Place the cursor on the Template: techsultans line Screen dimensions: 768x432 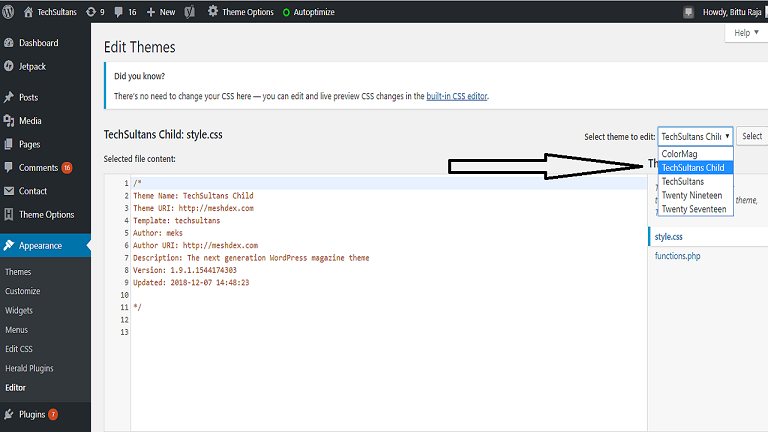[177, 220]
